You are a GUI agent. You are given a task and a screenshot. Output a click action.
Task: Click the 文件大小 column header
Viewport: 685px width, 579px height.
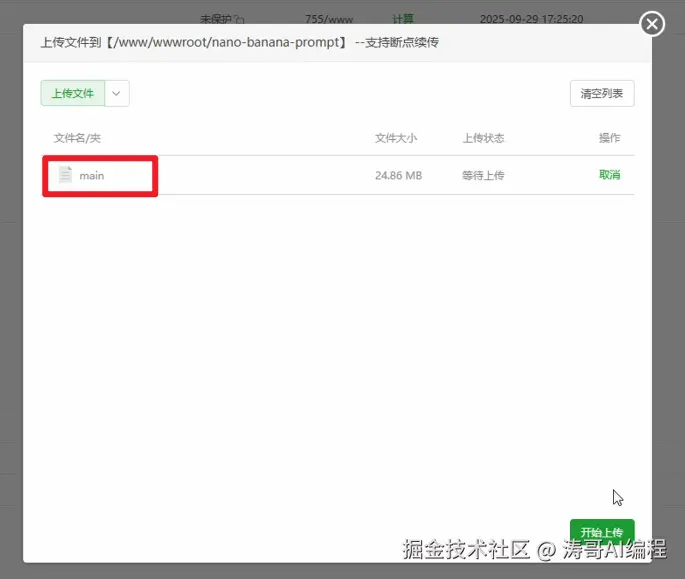click(396, 138)
